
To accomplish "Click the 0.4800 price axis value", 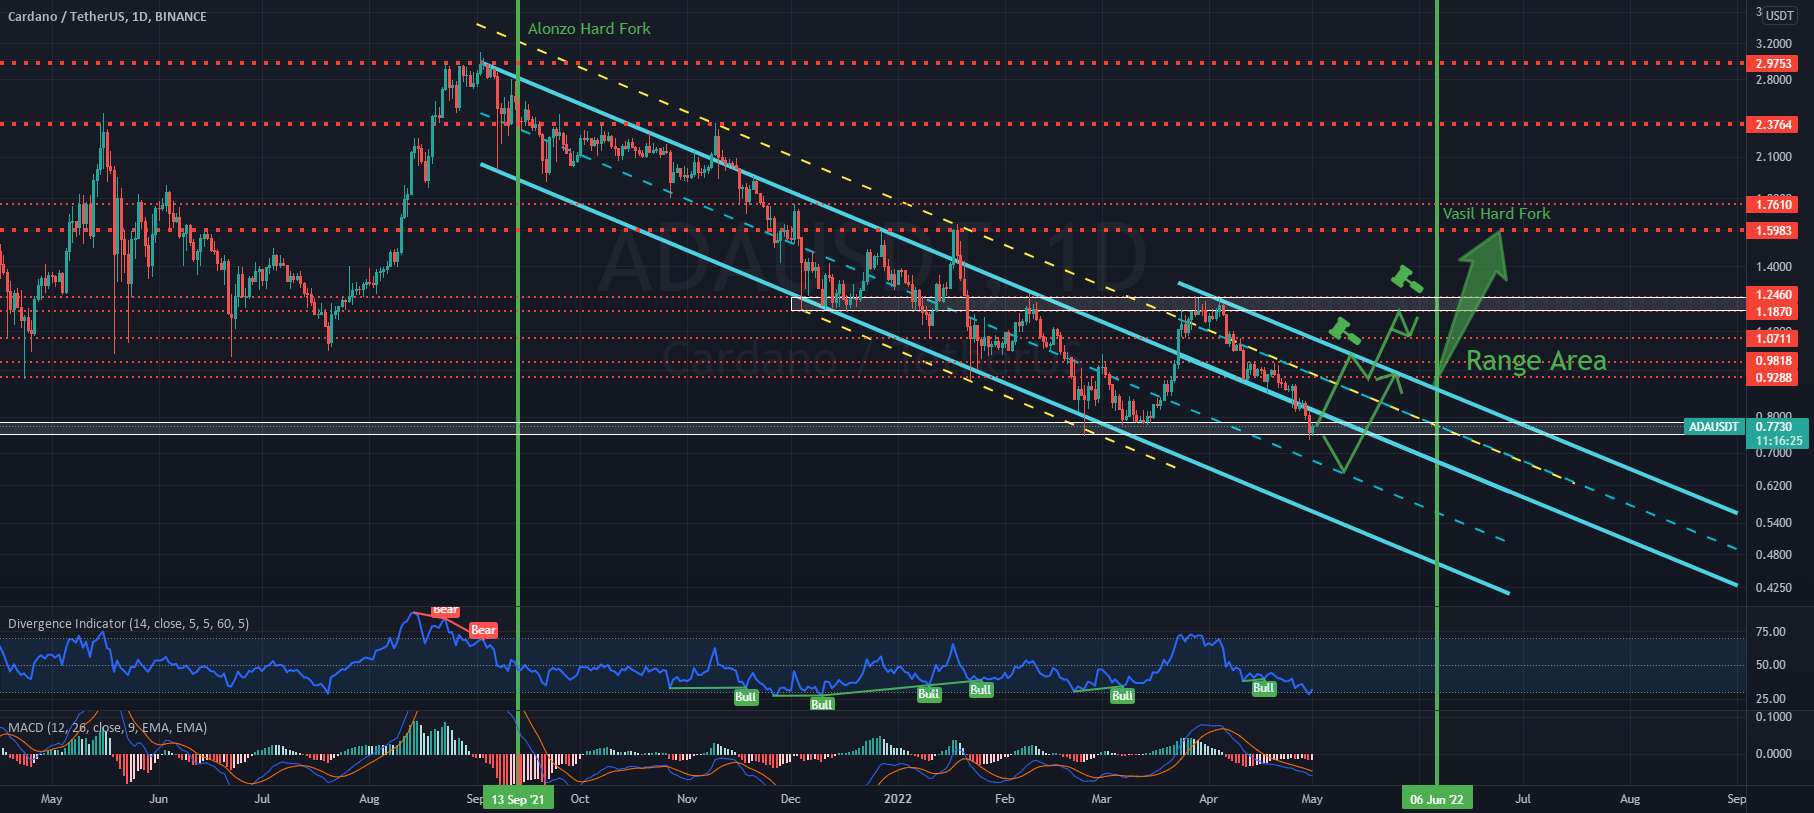I will coord(1773,555).
